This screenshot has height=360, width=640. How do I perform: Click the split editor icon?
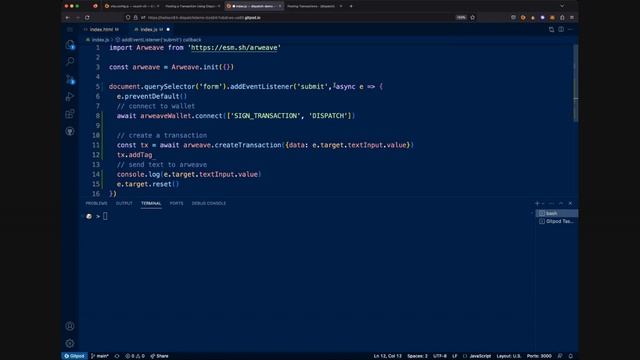561,29
